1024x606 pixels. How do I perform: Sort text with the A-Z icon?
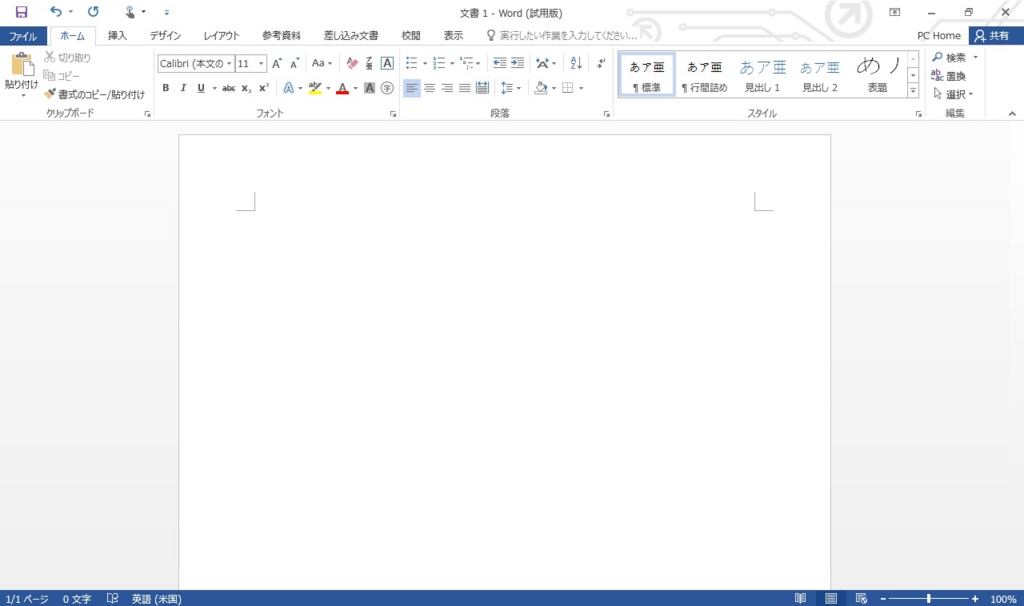(x=576, y=63)
